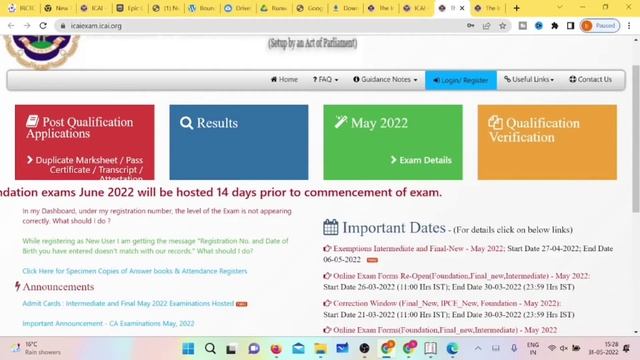View site info via the padlock icon
Screen dimensions: 640x360
(63, 26)
